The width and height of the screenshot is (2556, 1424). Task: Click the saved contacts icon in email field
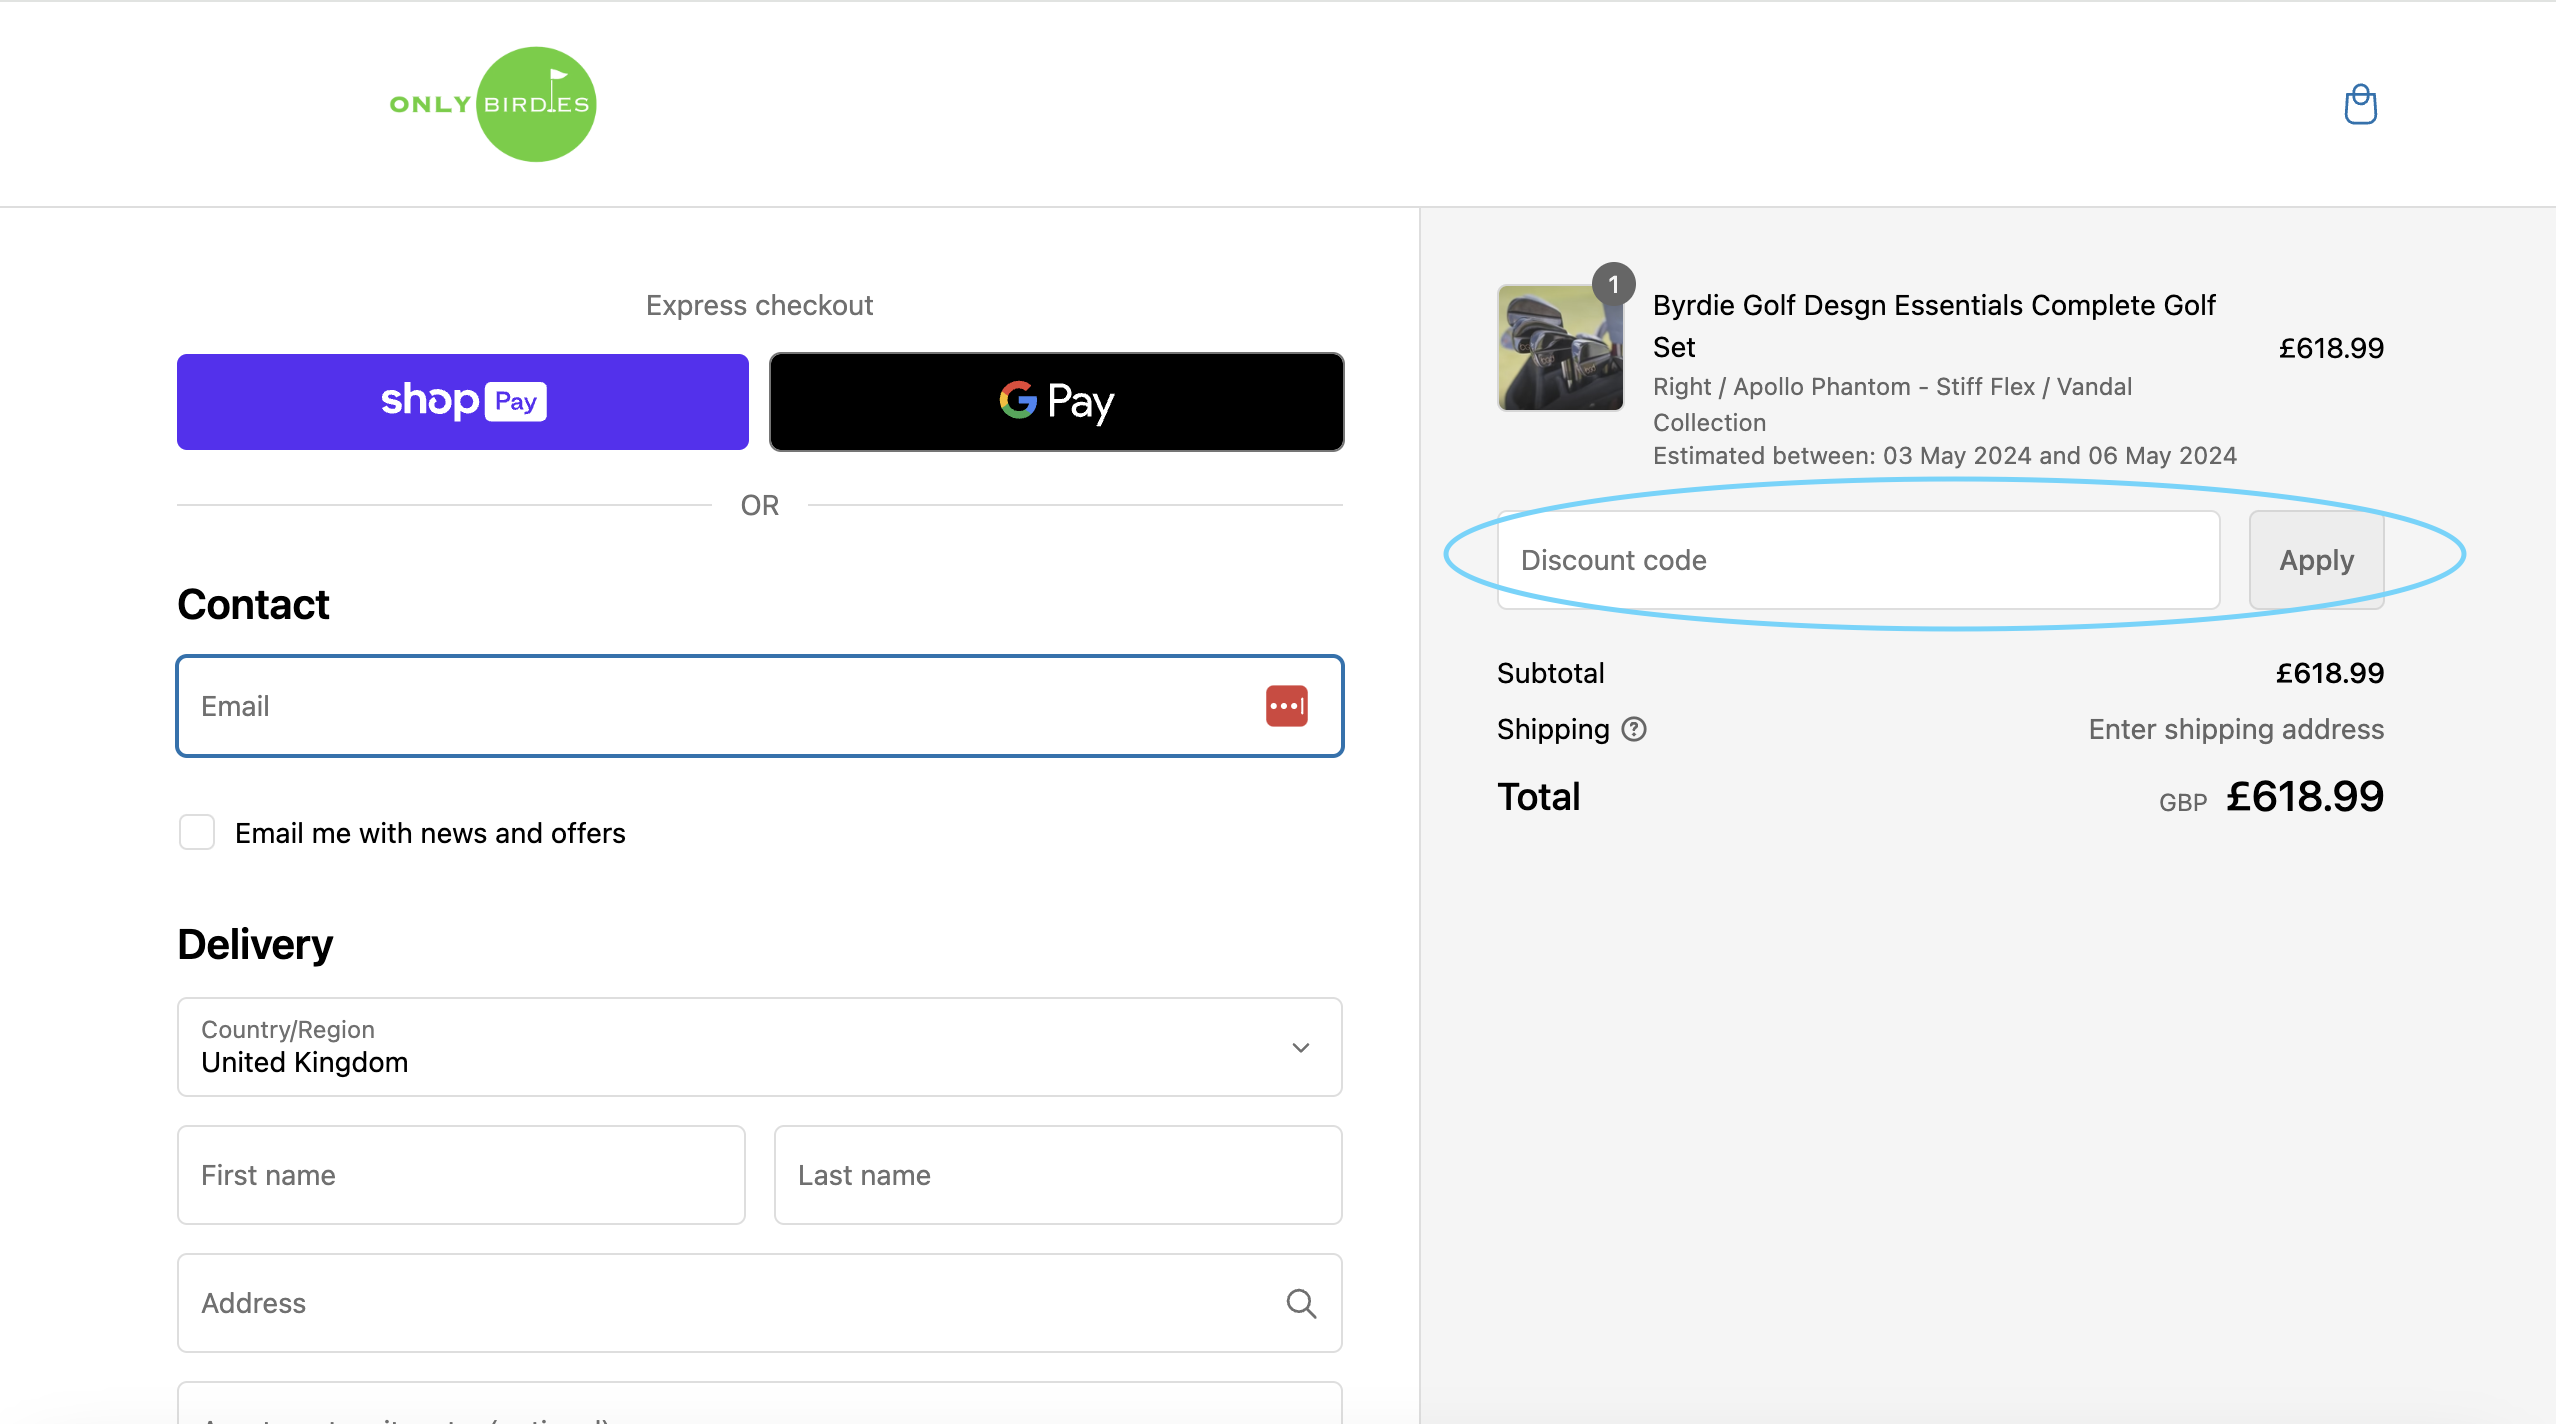(x=1287, y=705)
